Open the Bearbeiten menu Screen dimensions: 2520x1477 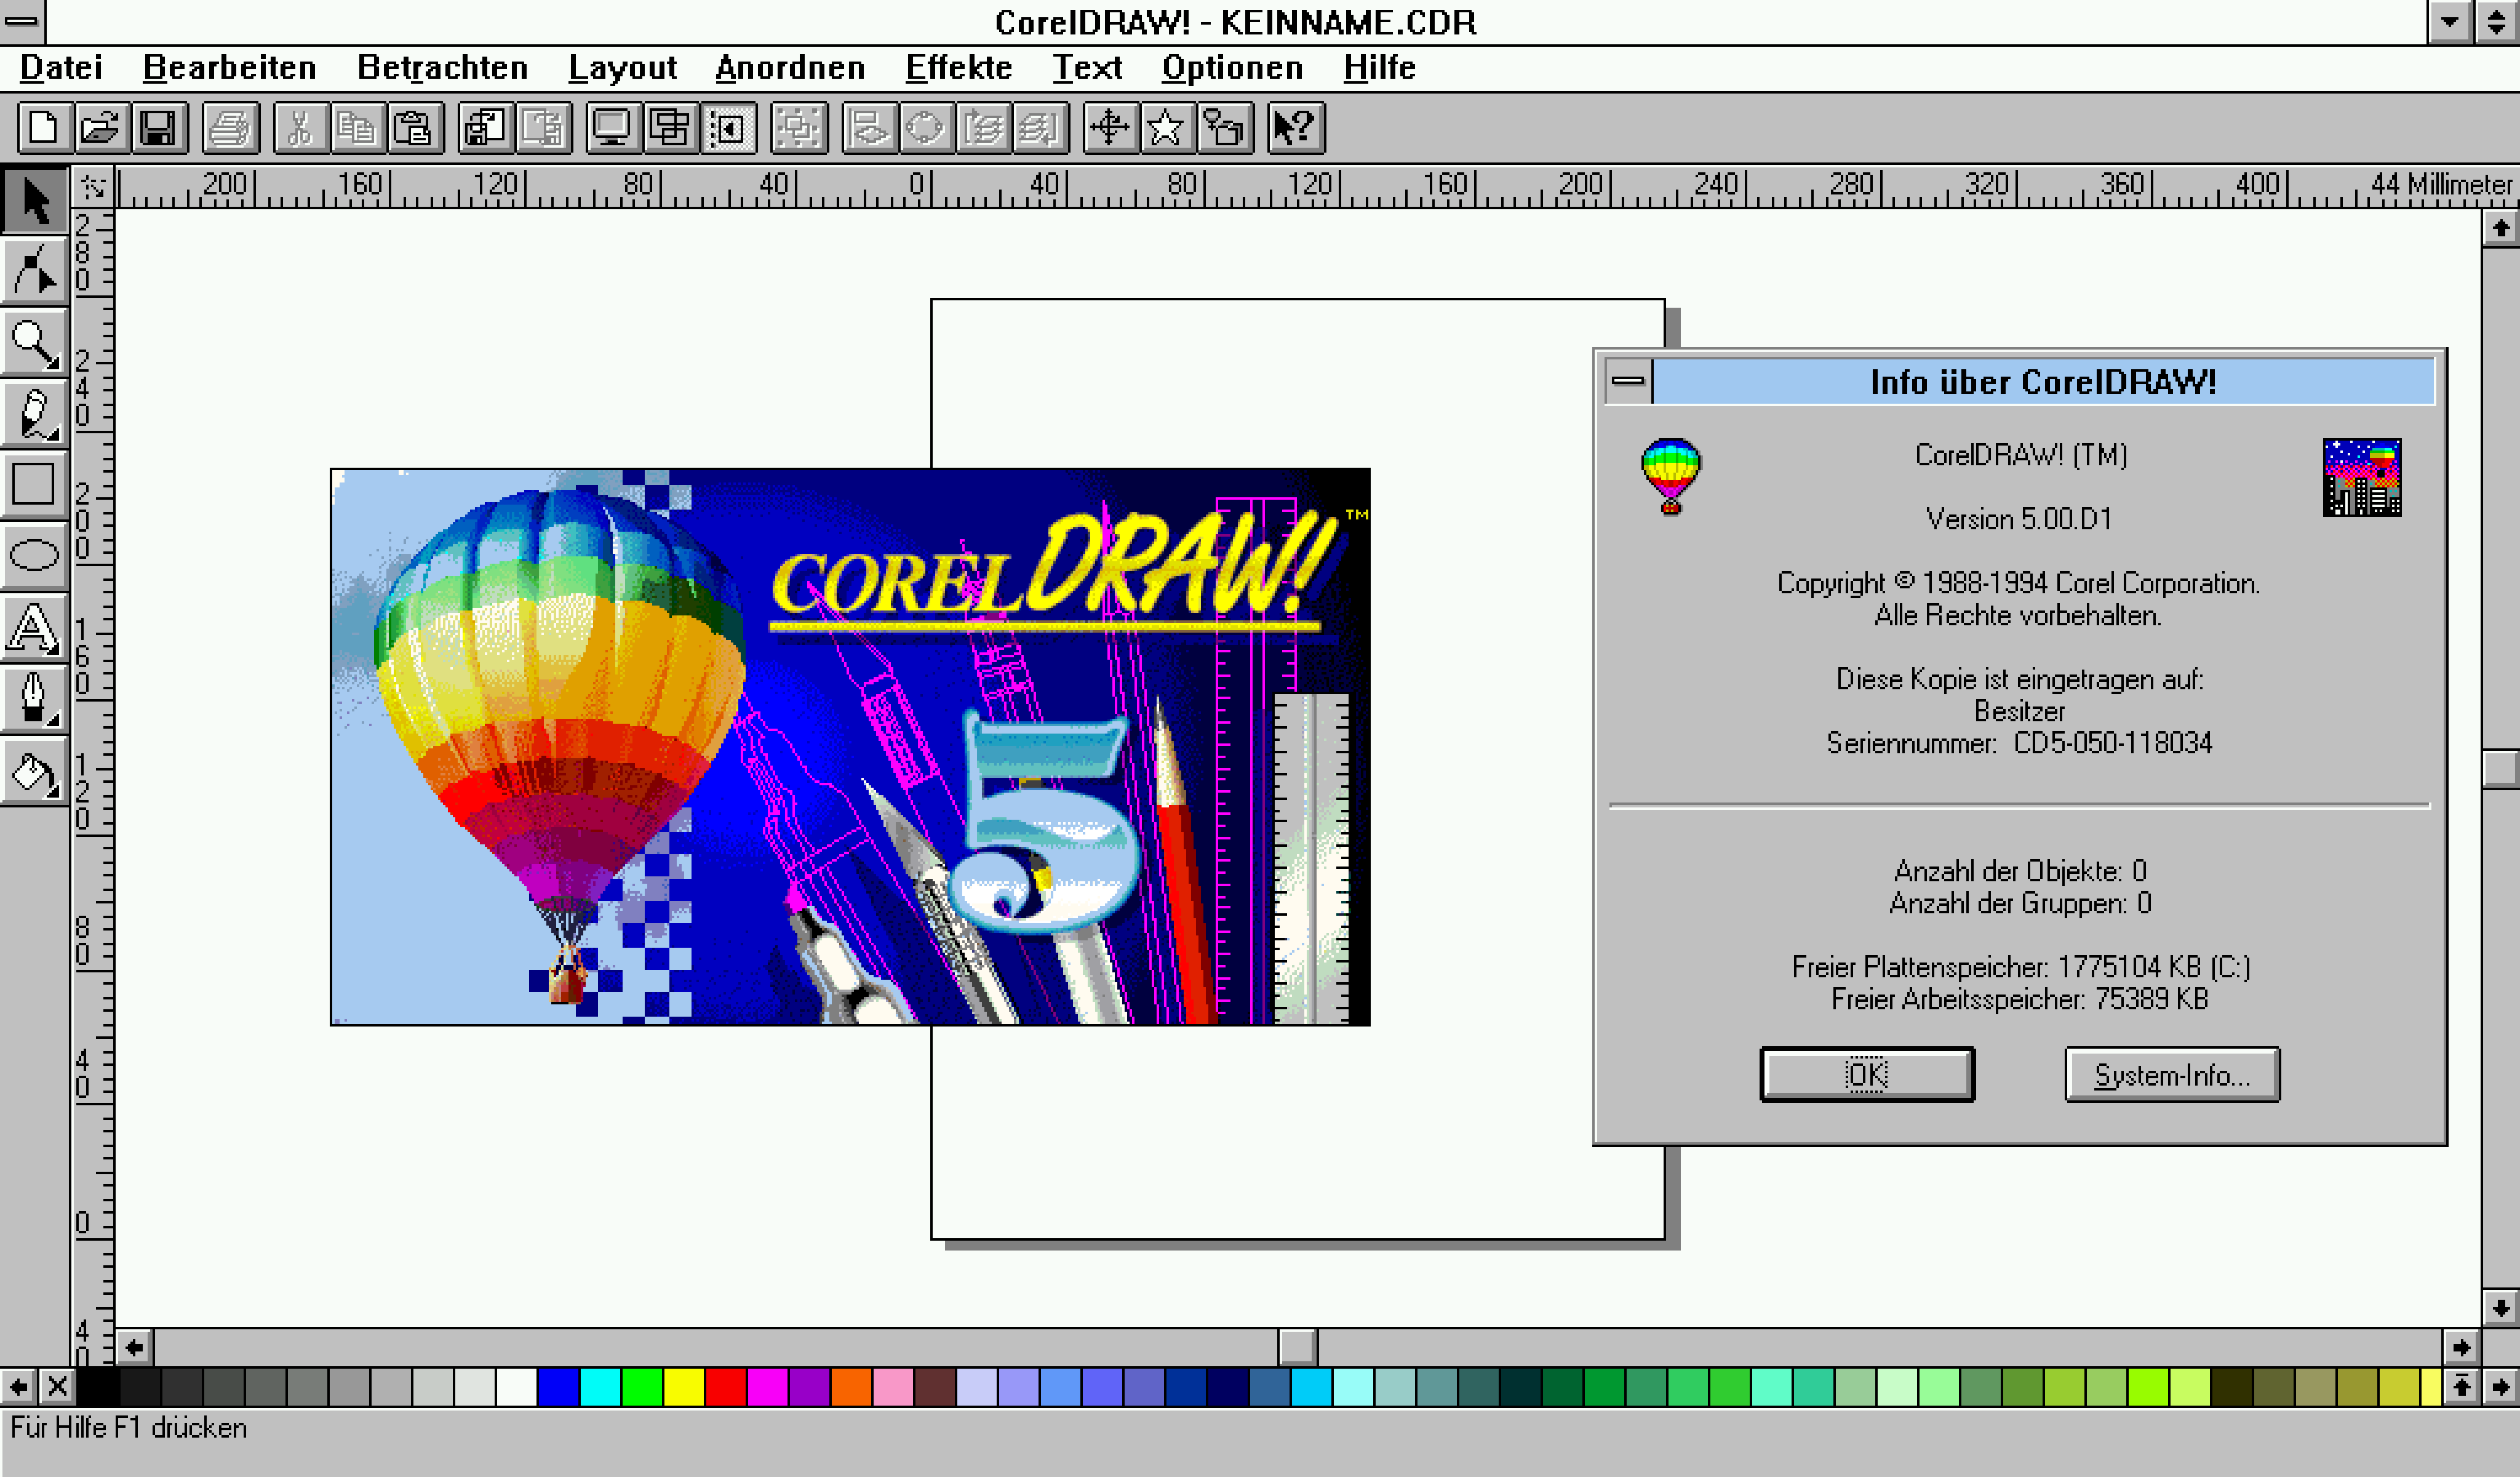coord(230,68)
